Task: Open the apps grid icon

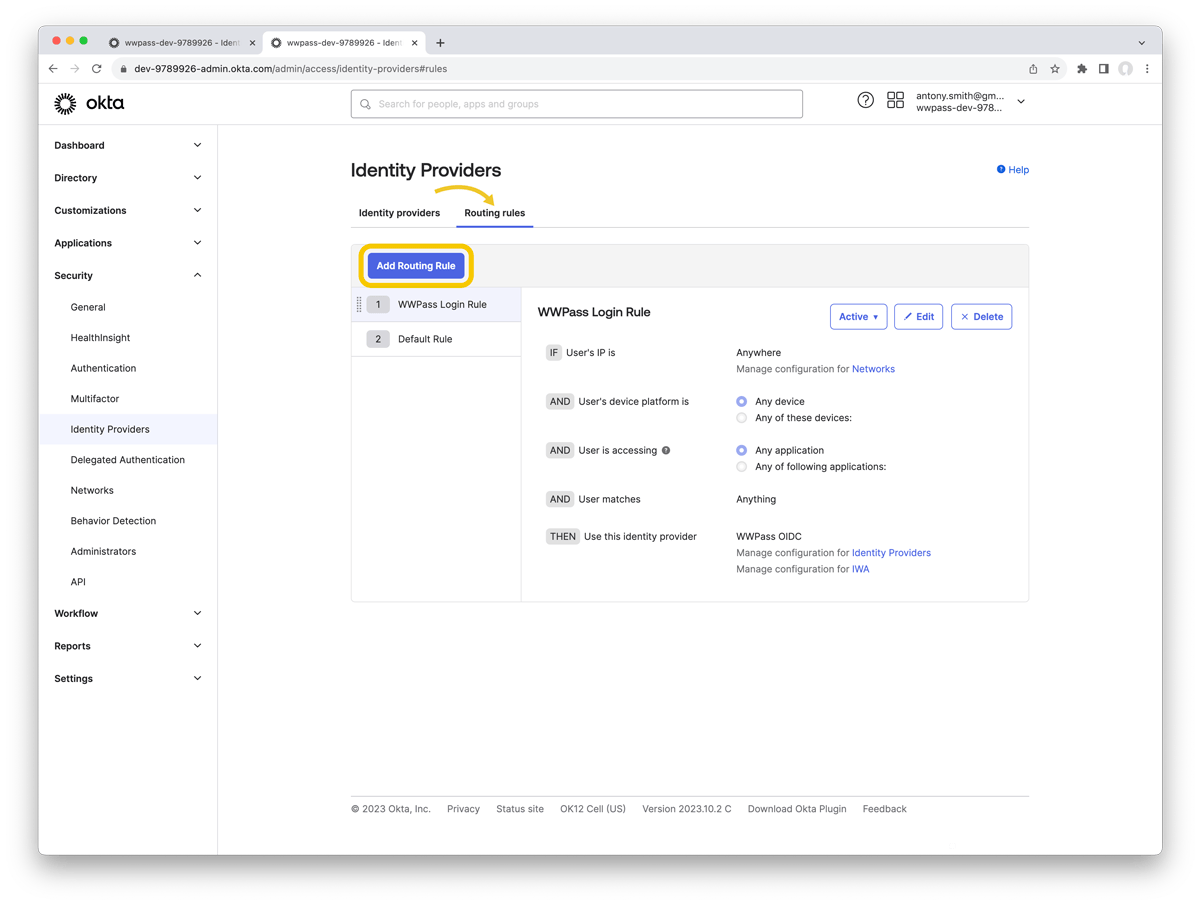Action: (x=895, y=100)
